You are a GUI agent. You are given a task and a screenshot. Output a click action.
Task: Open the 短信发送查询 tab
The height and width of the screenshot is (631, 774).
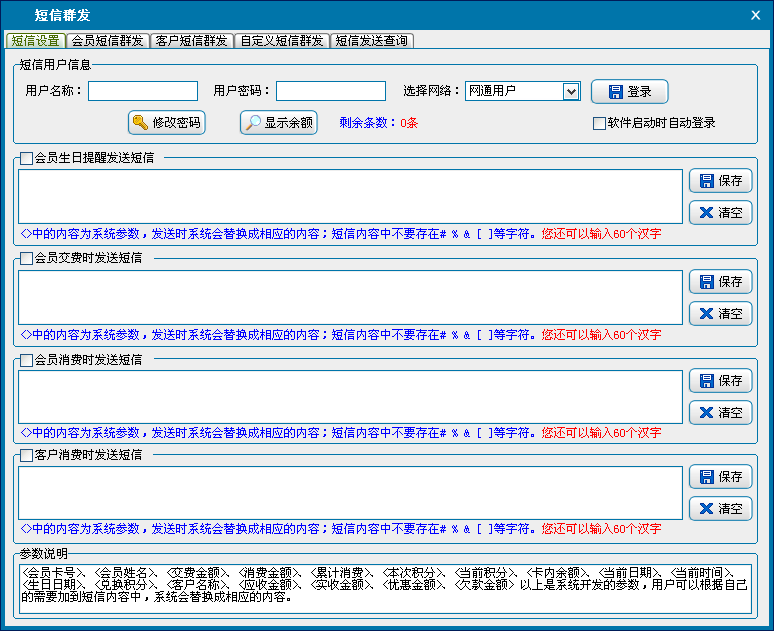(372, 41)
